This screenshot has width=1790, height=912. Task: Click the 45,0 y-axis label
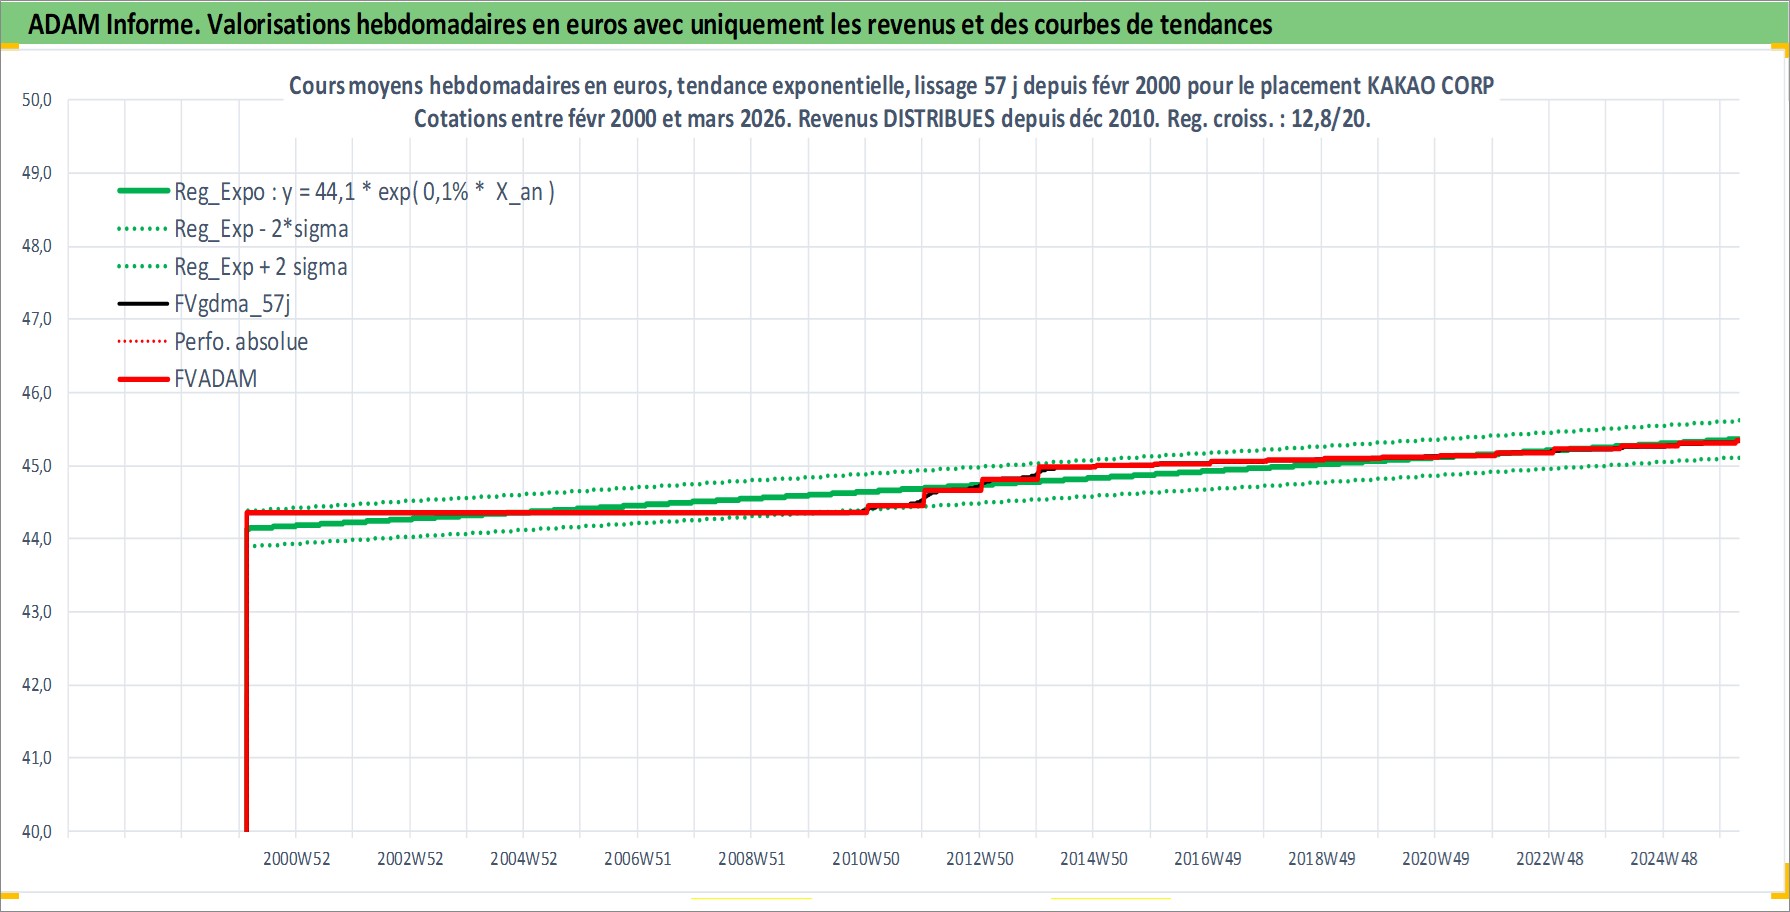37,466
